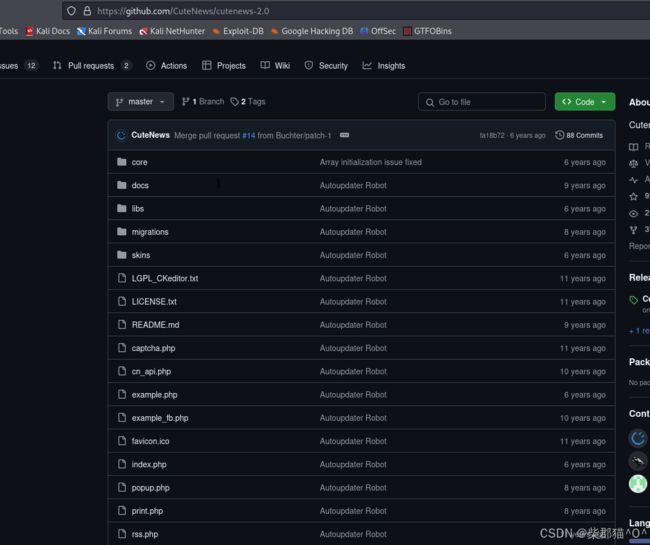This screenshot has height=545, width=650.
Task: Open Autoupdater Robot commit on docs row
Action: tap(353, 185)
